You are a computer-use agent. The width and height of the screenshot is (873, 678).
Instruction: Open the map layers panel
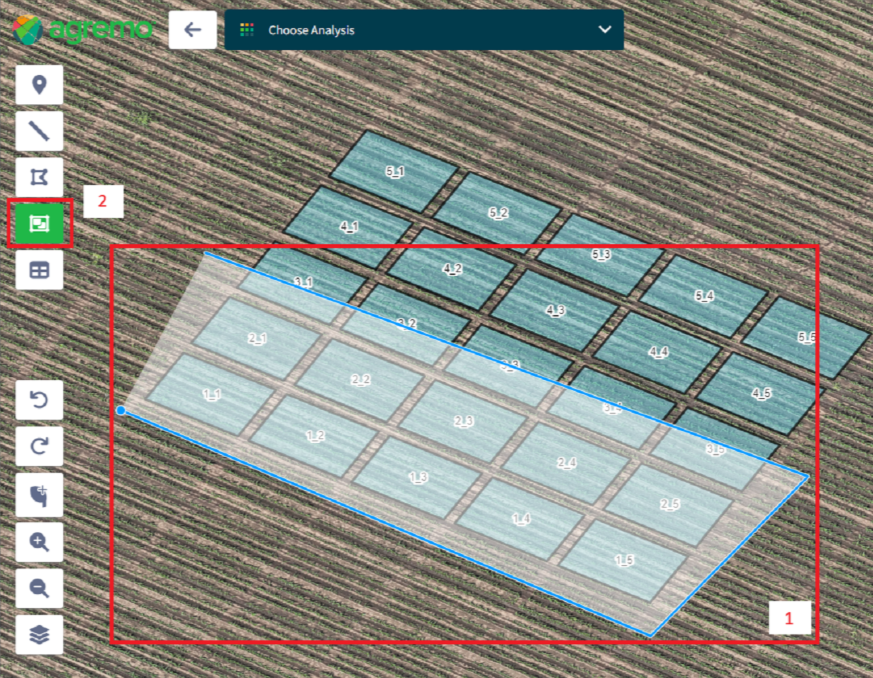(x=40, y=633)
